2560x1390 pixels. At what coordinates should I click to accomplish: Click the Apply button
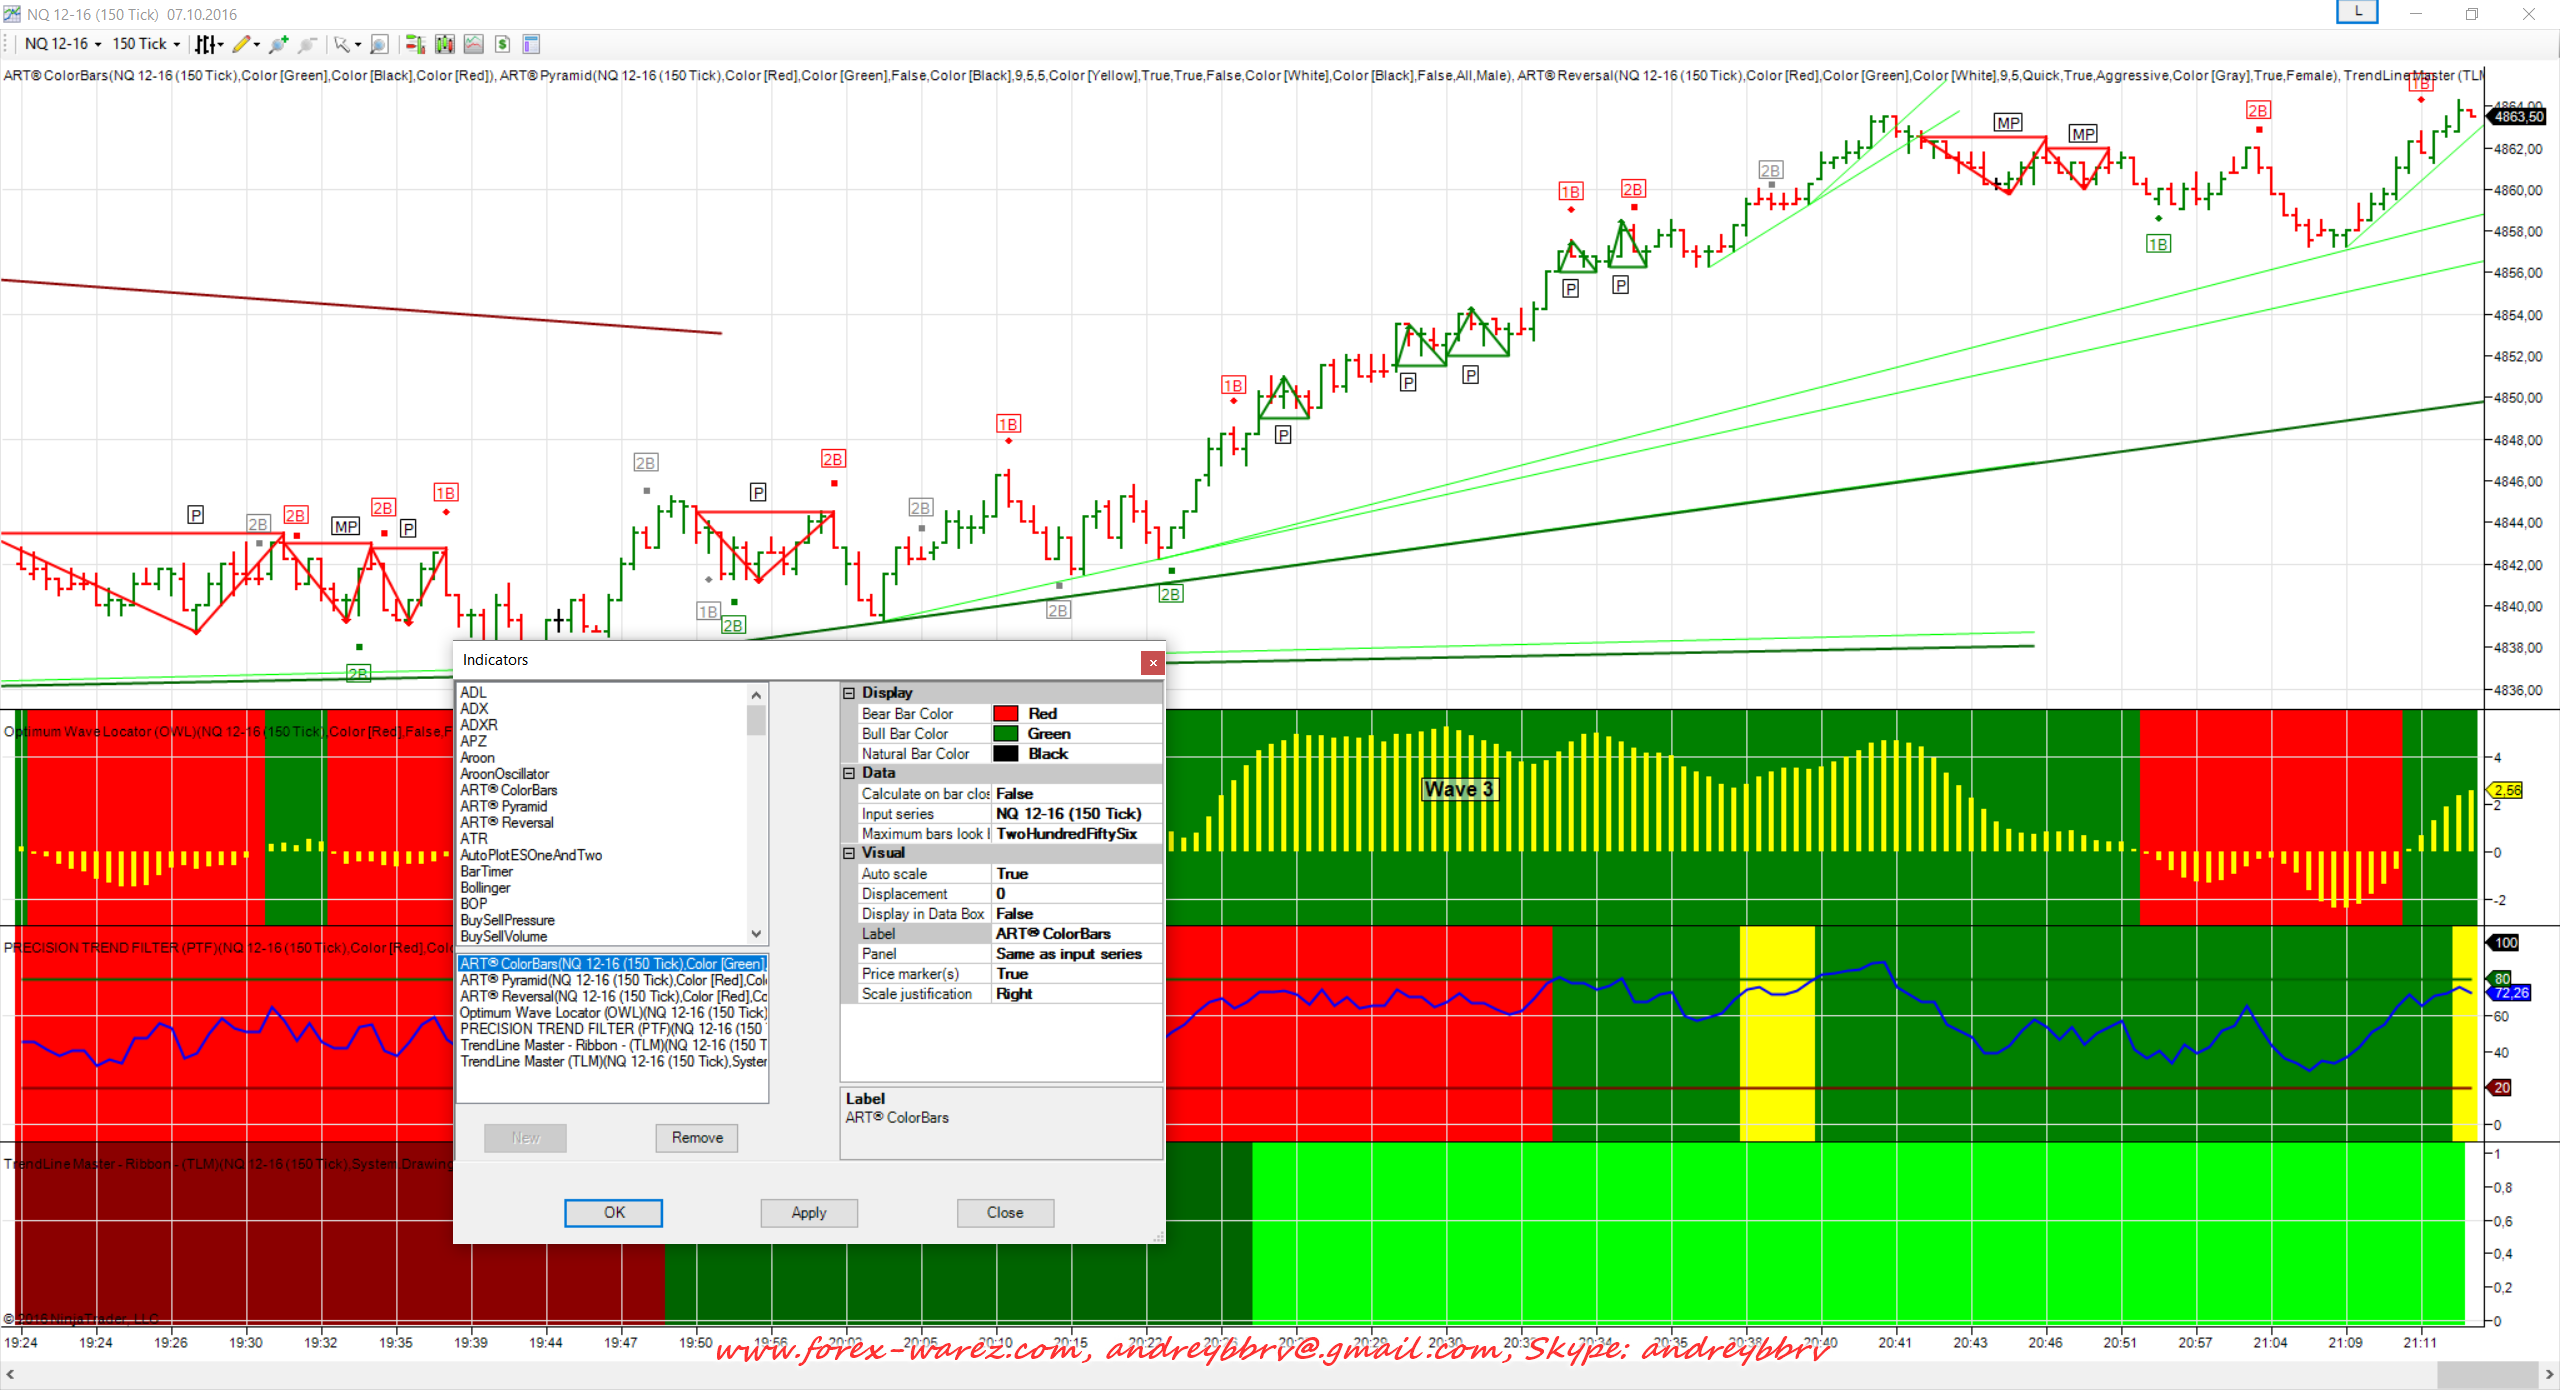coord(808,1213)
